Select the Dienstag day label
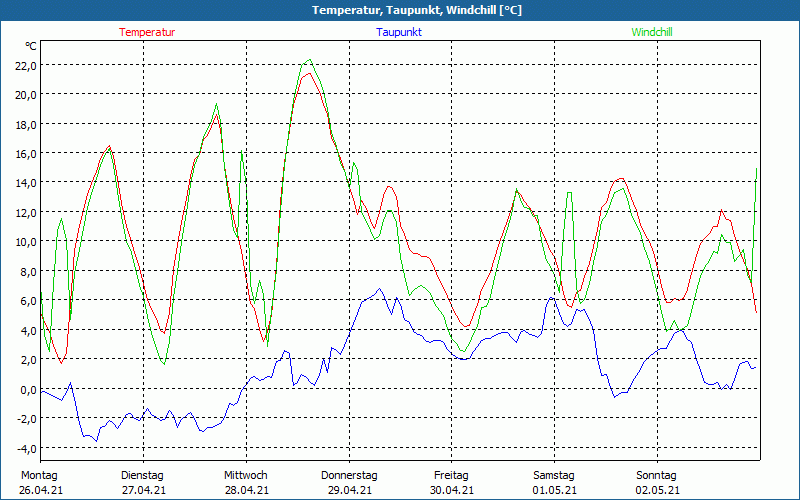This screenshot has height=500, width=800. tap(142, 475)
